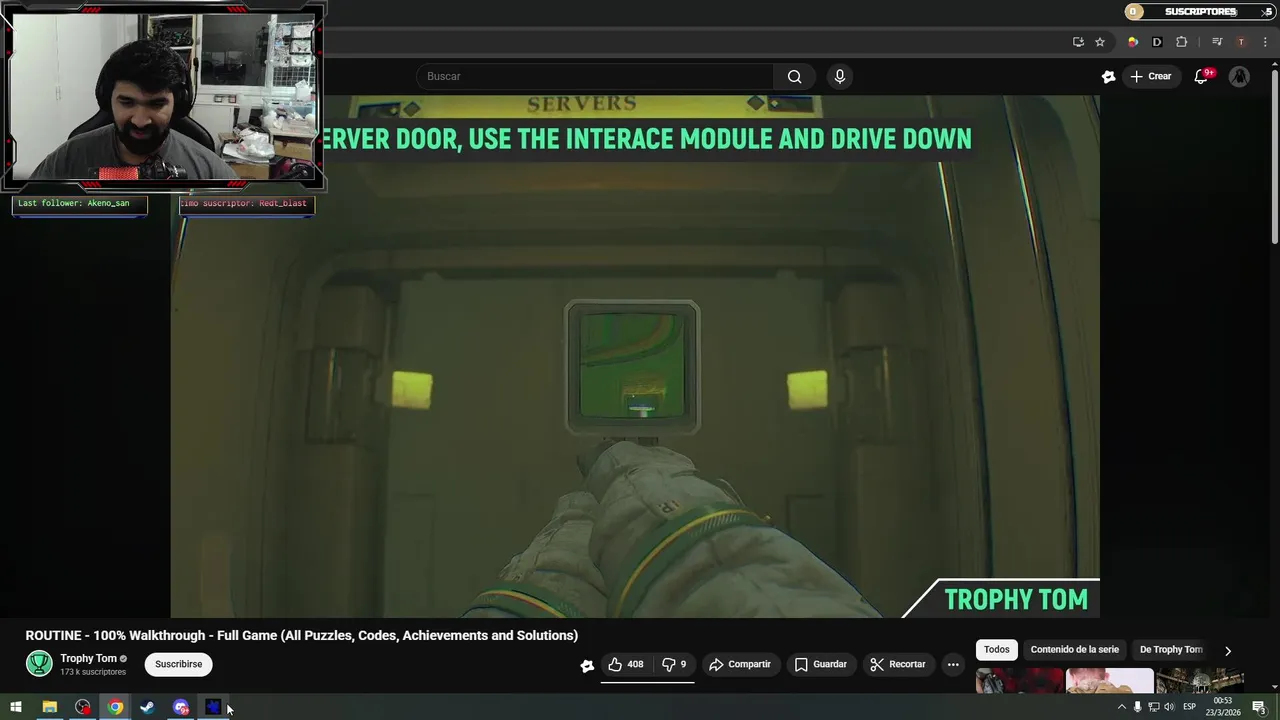Open the Chrome three-dot menu
The image size is (1280, 720).
1265,42
